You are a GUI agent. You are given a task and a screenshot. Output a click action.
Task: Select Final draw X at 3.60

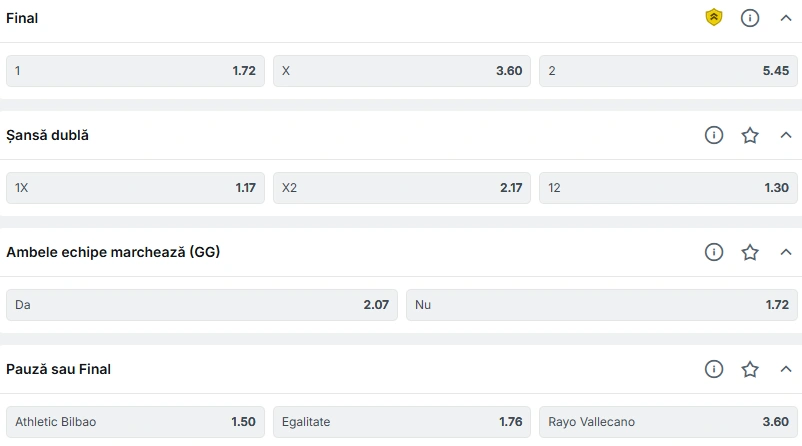402,71
